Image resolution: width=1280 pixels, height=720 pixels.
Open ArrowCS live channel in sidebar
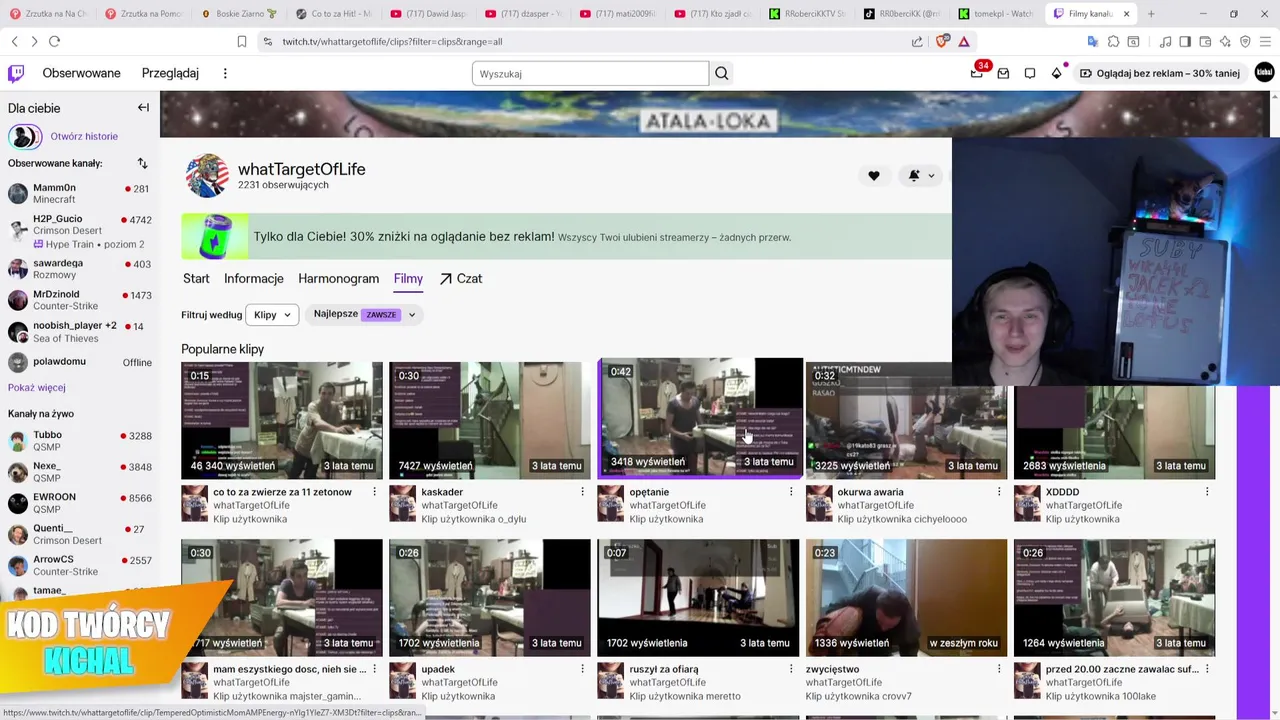pyautogui.click(x=79, y=565)
